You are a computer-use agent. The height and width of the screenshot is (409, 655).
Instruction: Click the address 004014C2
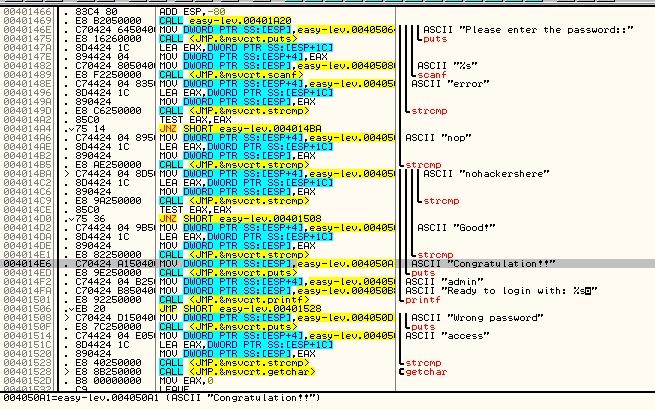tap(28, 183)
